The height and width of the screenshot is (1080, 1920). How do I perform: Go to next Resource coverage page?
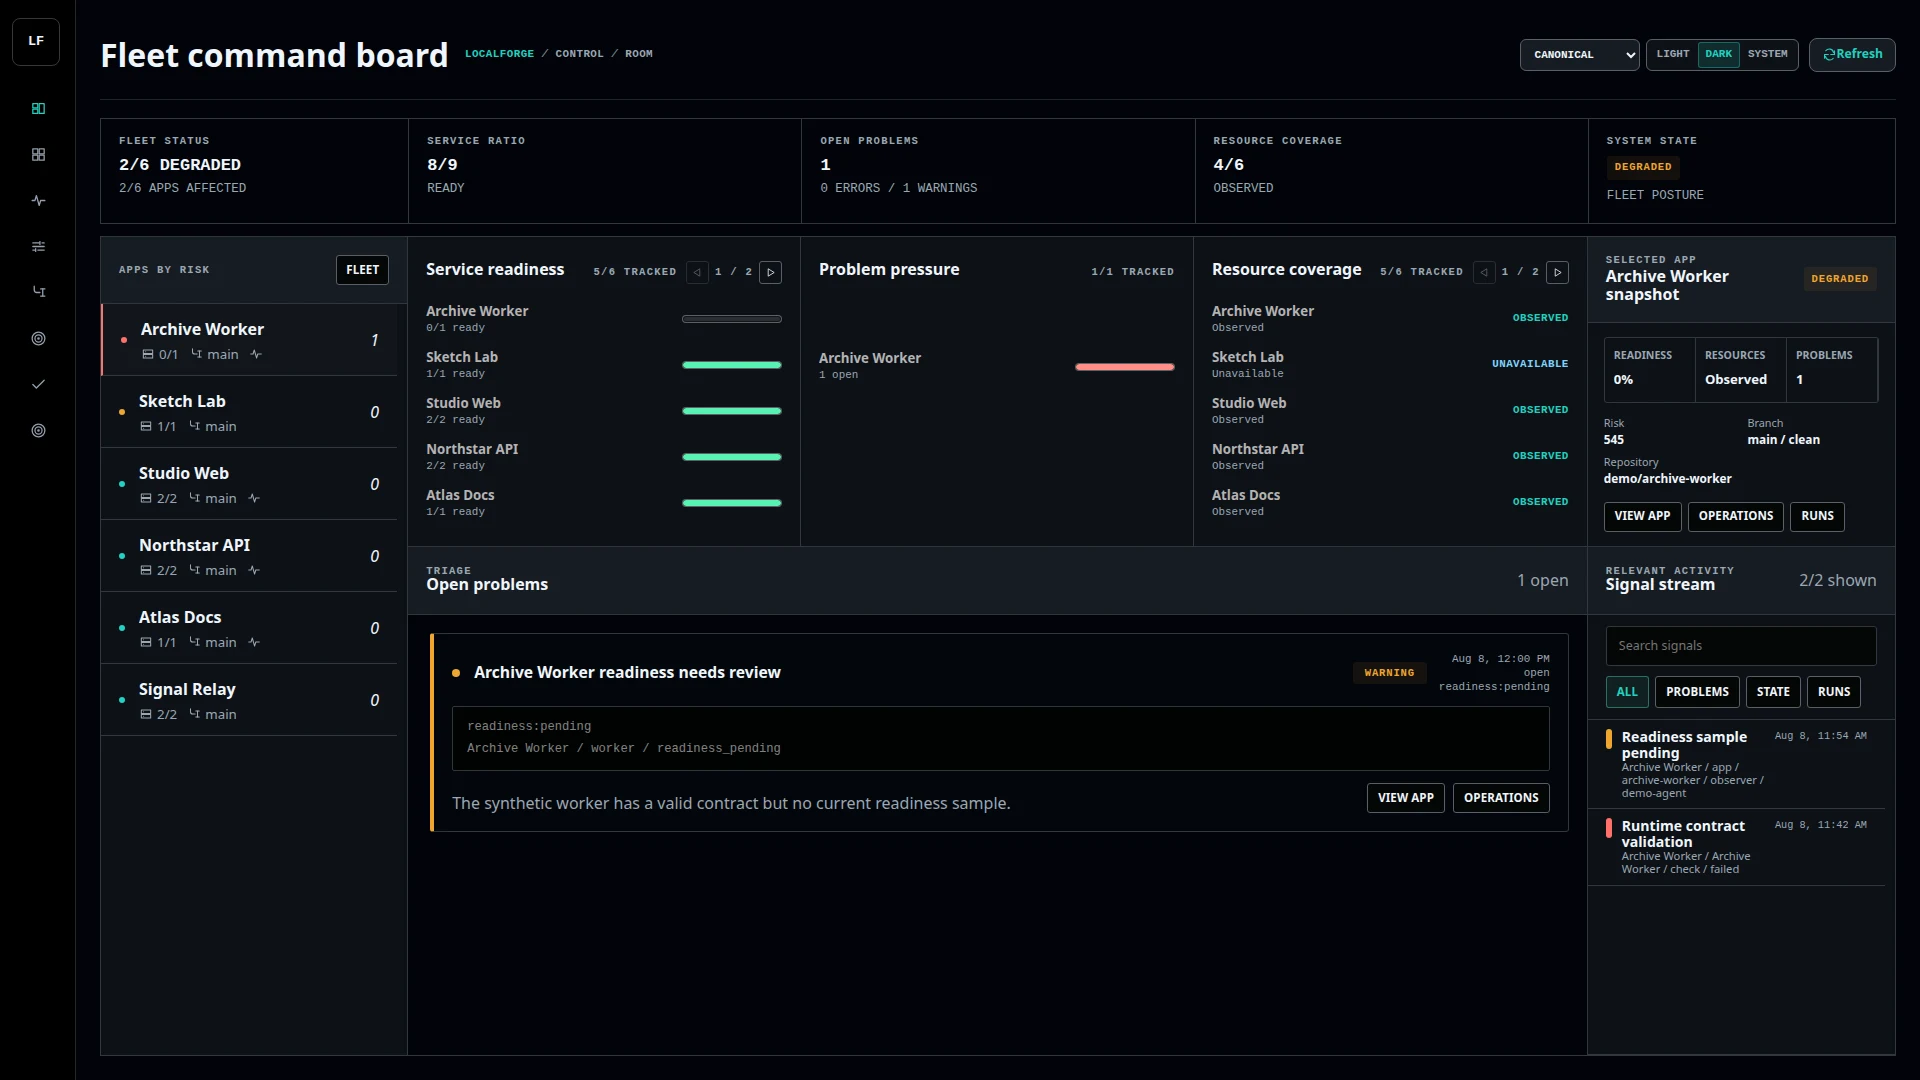pos(1557,272)
